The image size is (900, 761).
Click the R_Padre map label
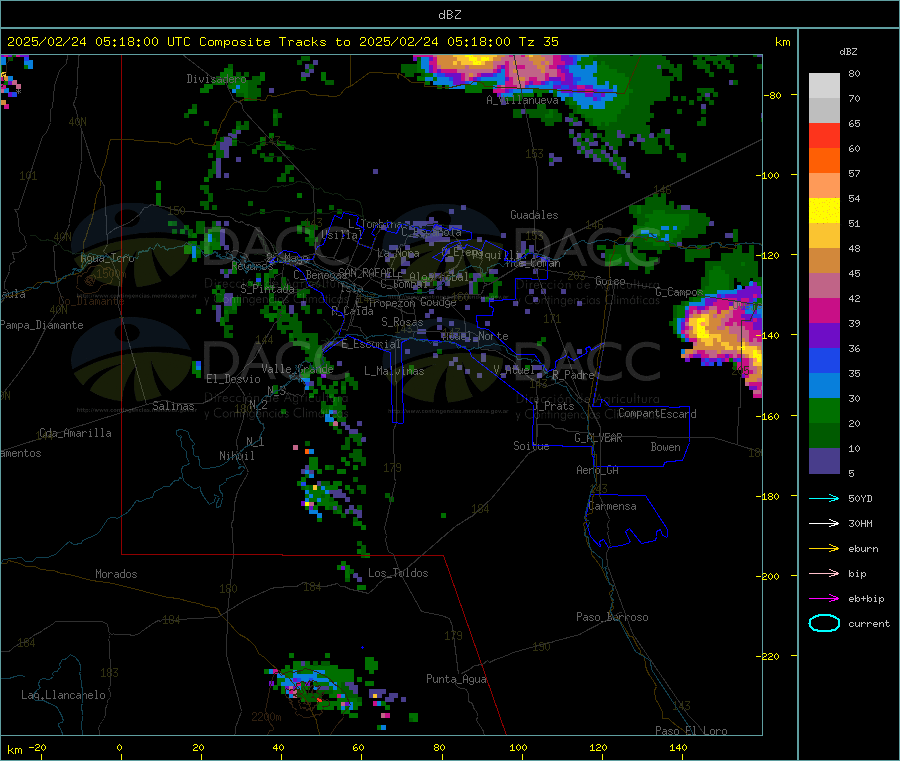point(573,375)
